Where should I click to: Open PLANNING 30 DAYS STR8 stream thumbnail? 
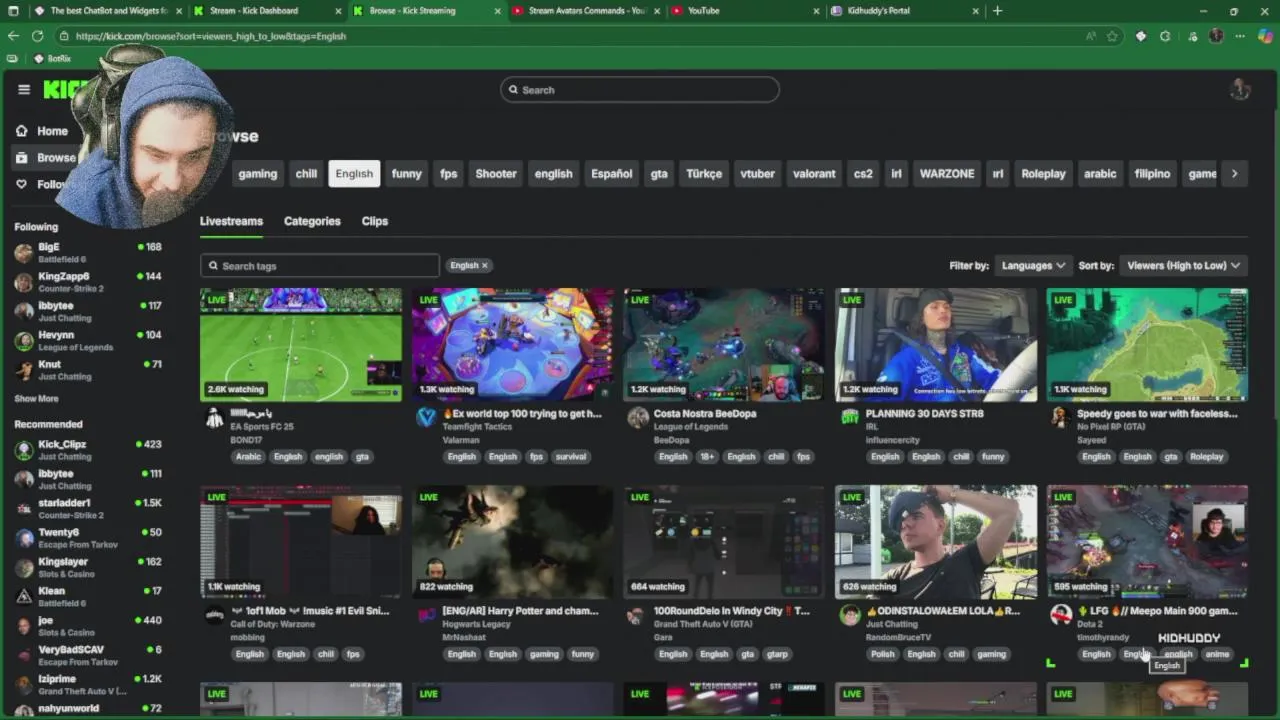point(936,345)
